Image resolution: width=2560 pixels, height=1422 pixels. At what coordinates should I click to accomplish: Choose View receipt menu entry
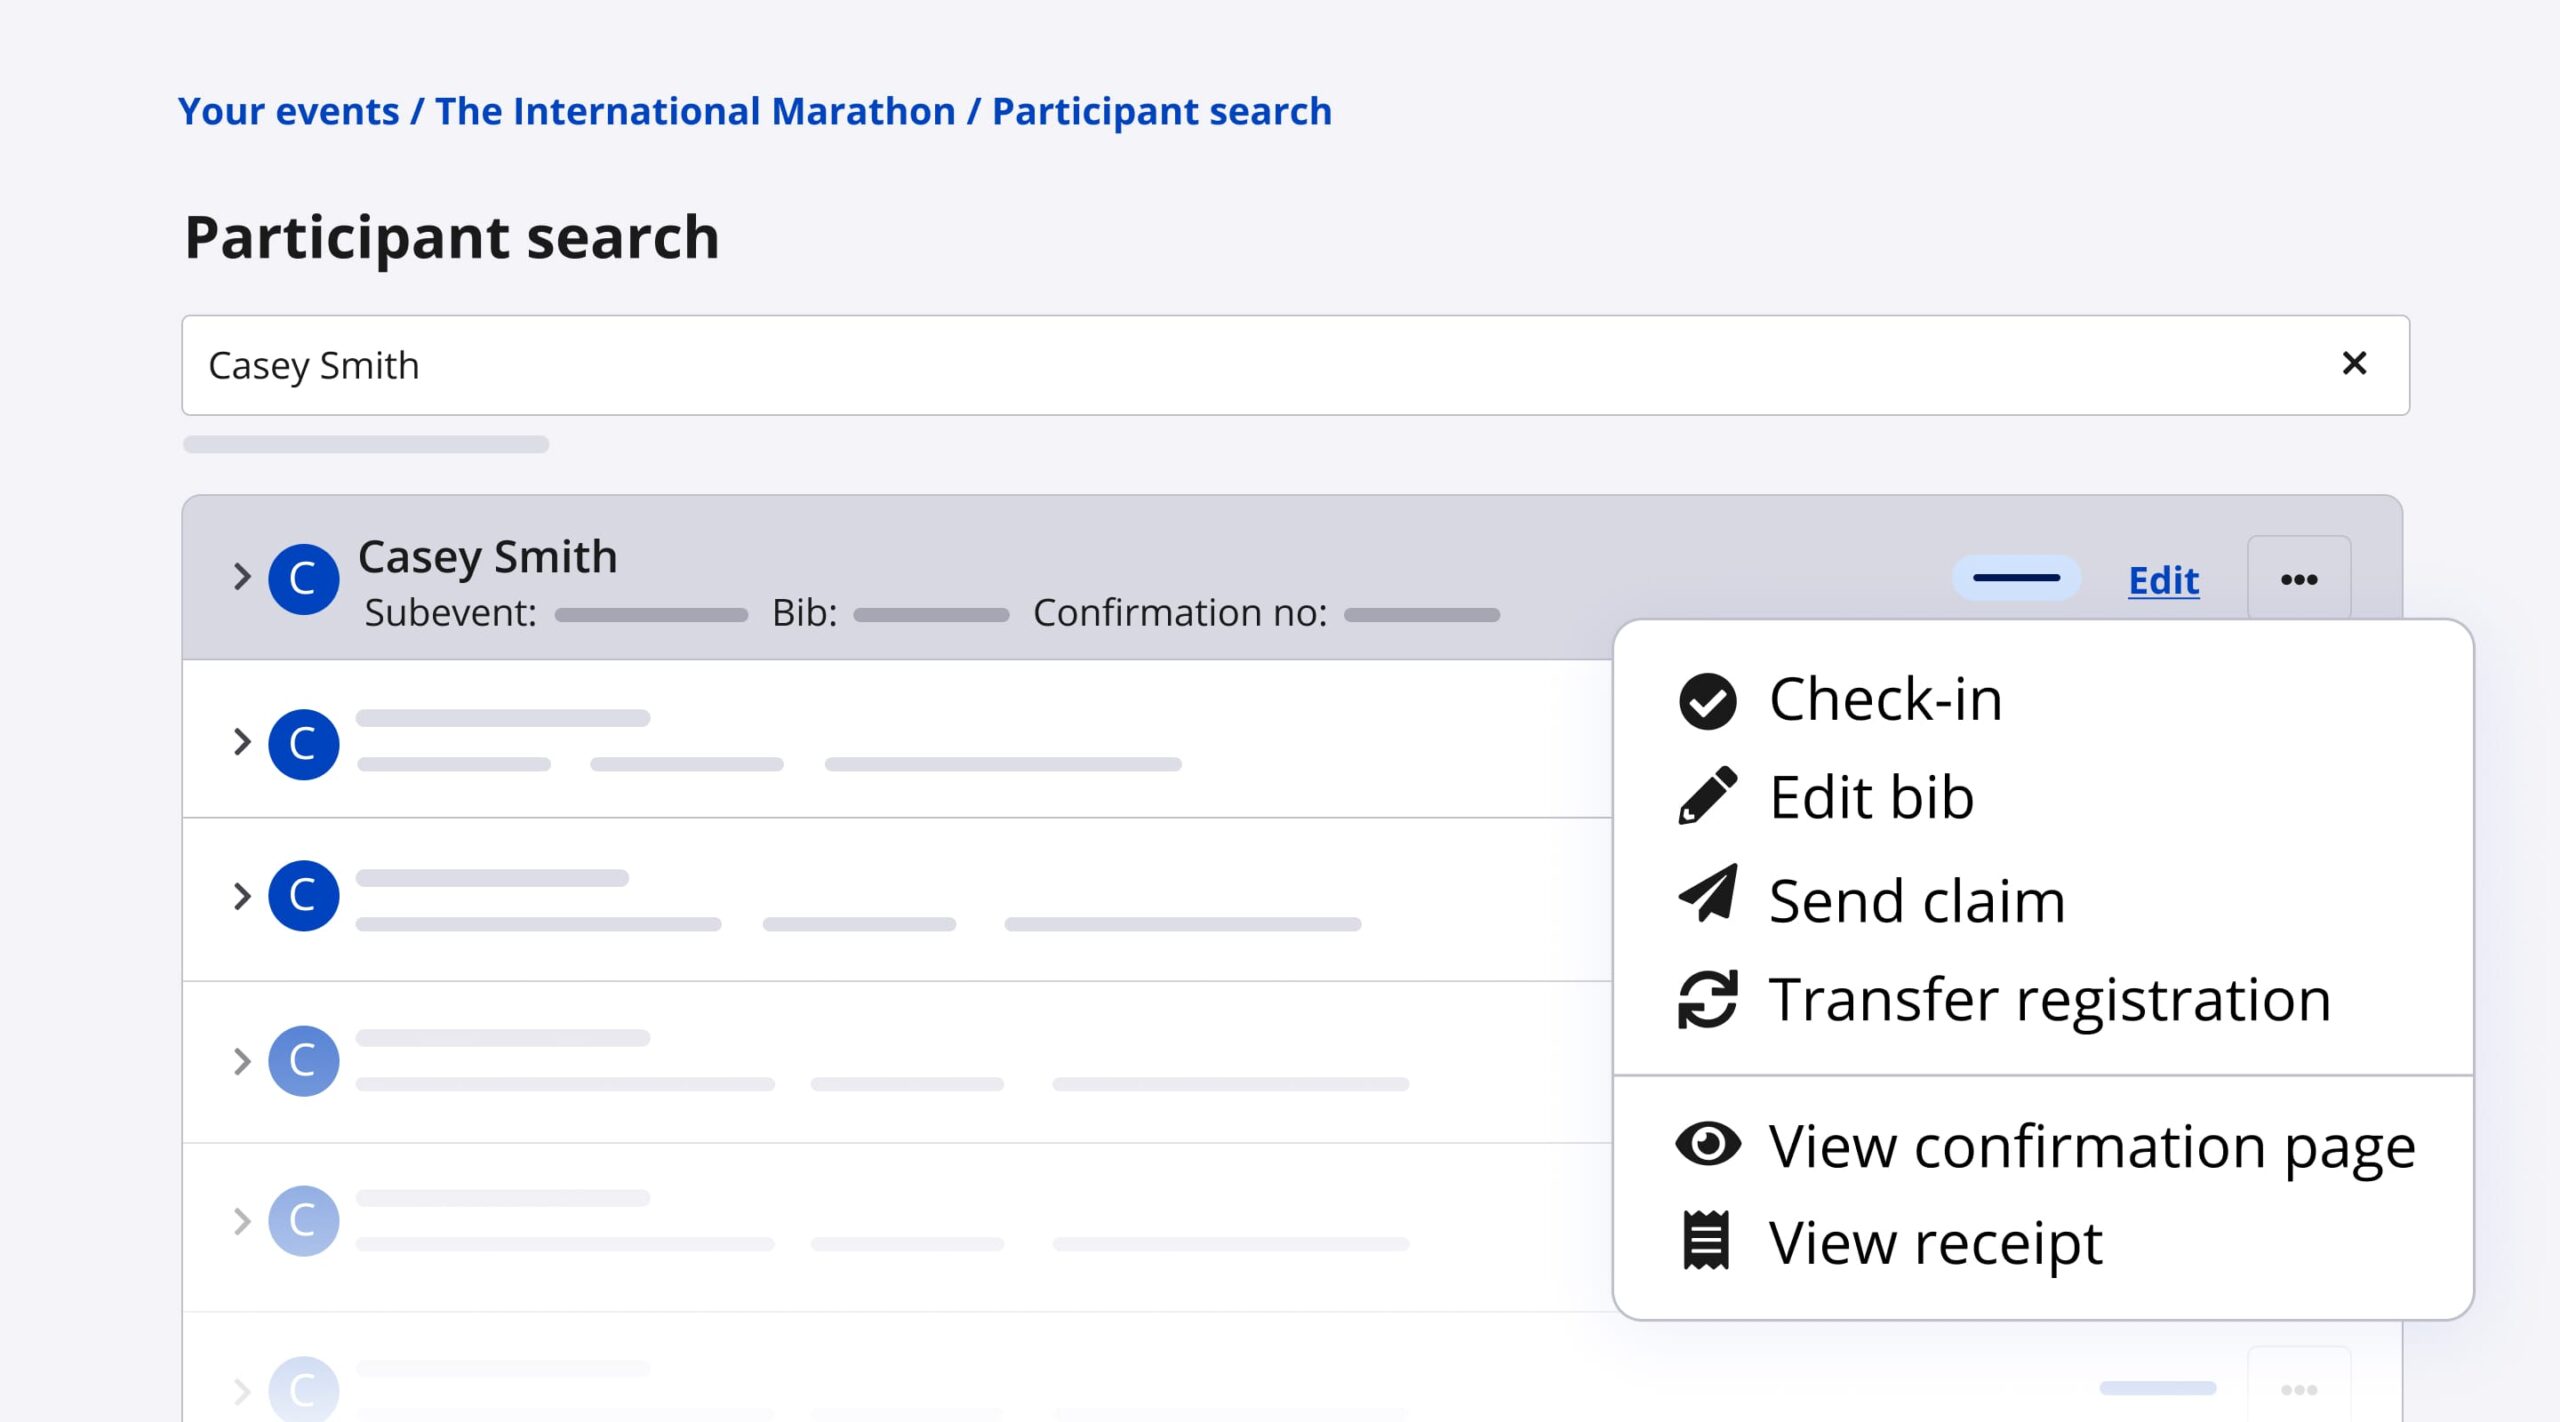[x=1935, y=1242]
